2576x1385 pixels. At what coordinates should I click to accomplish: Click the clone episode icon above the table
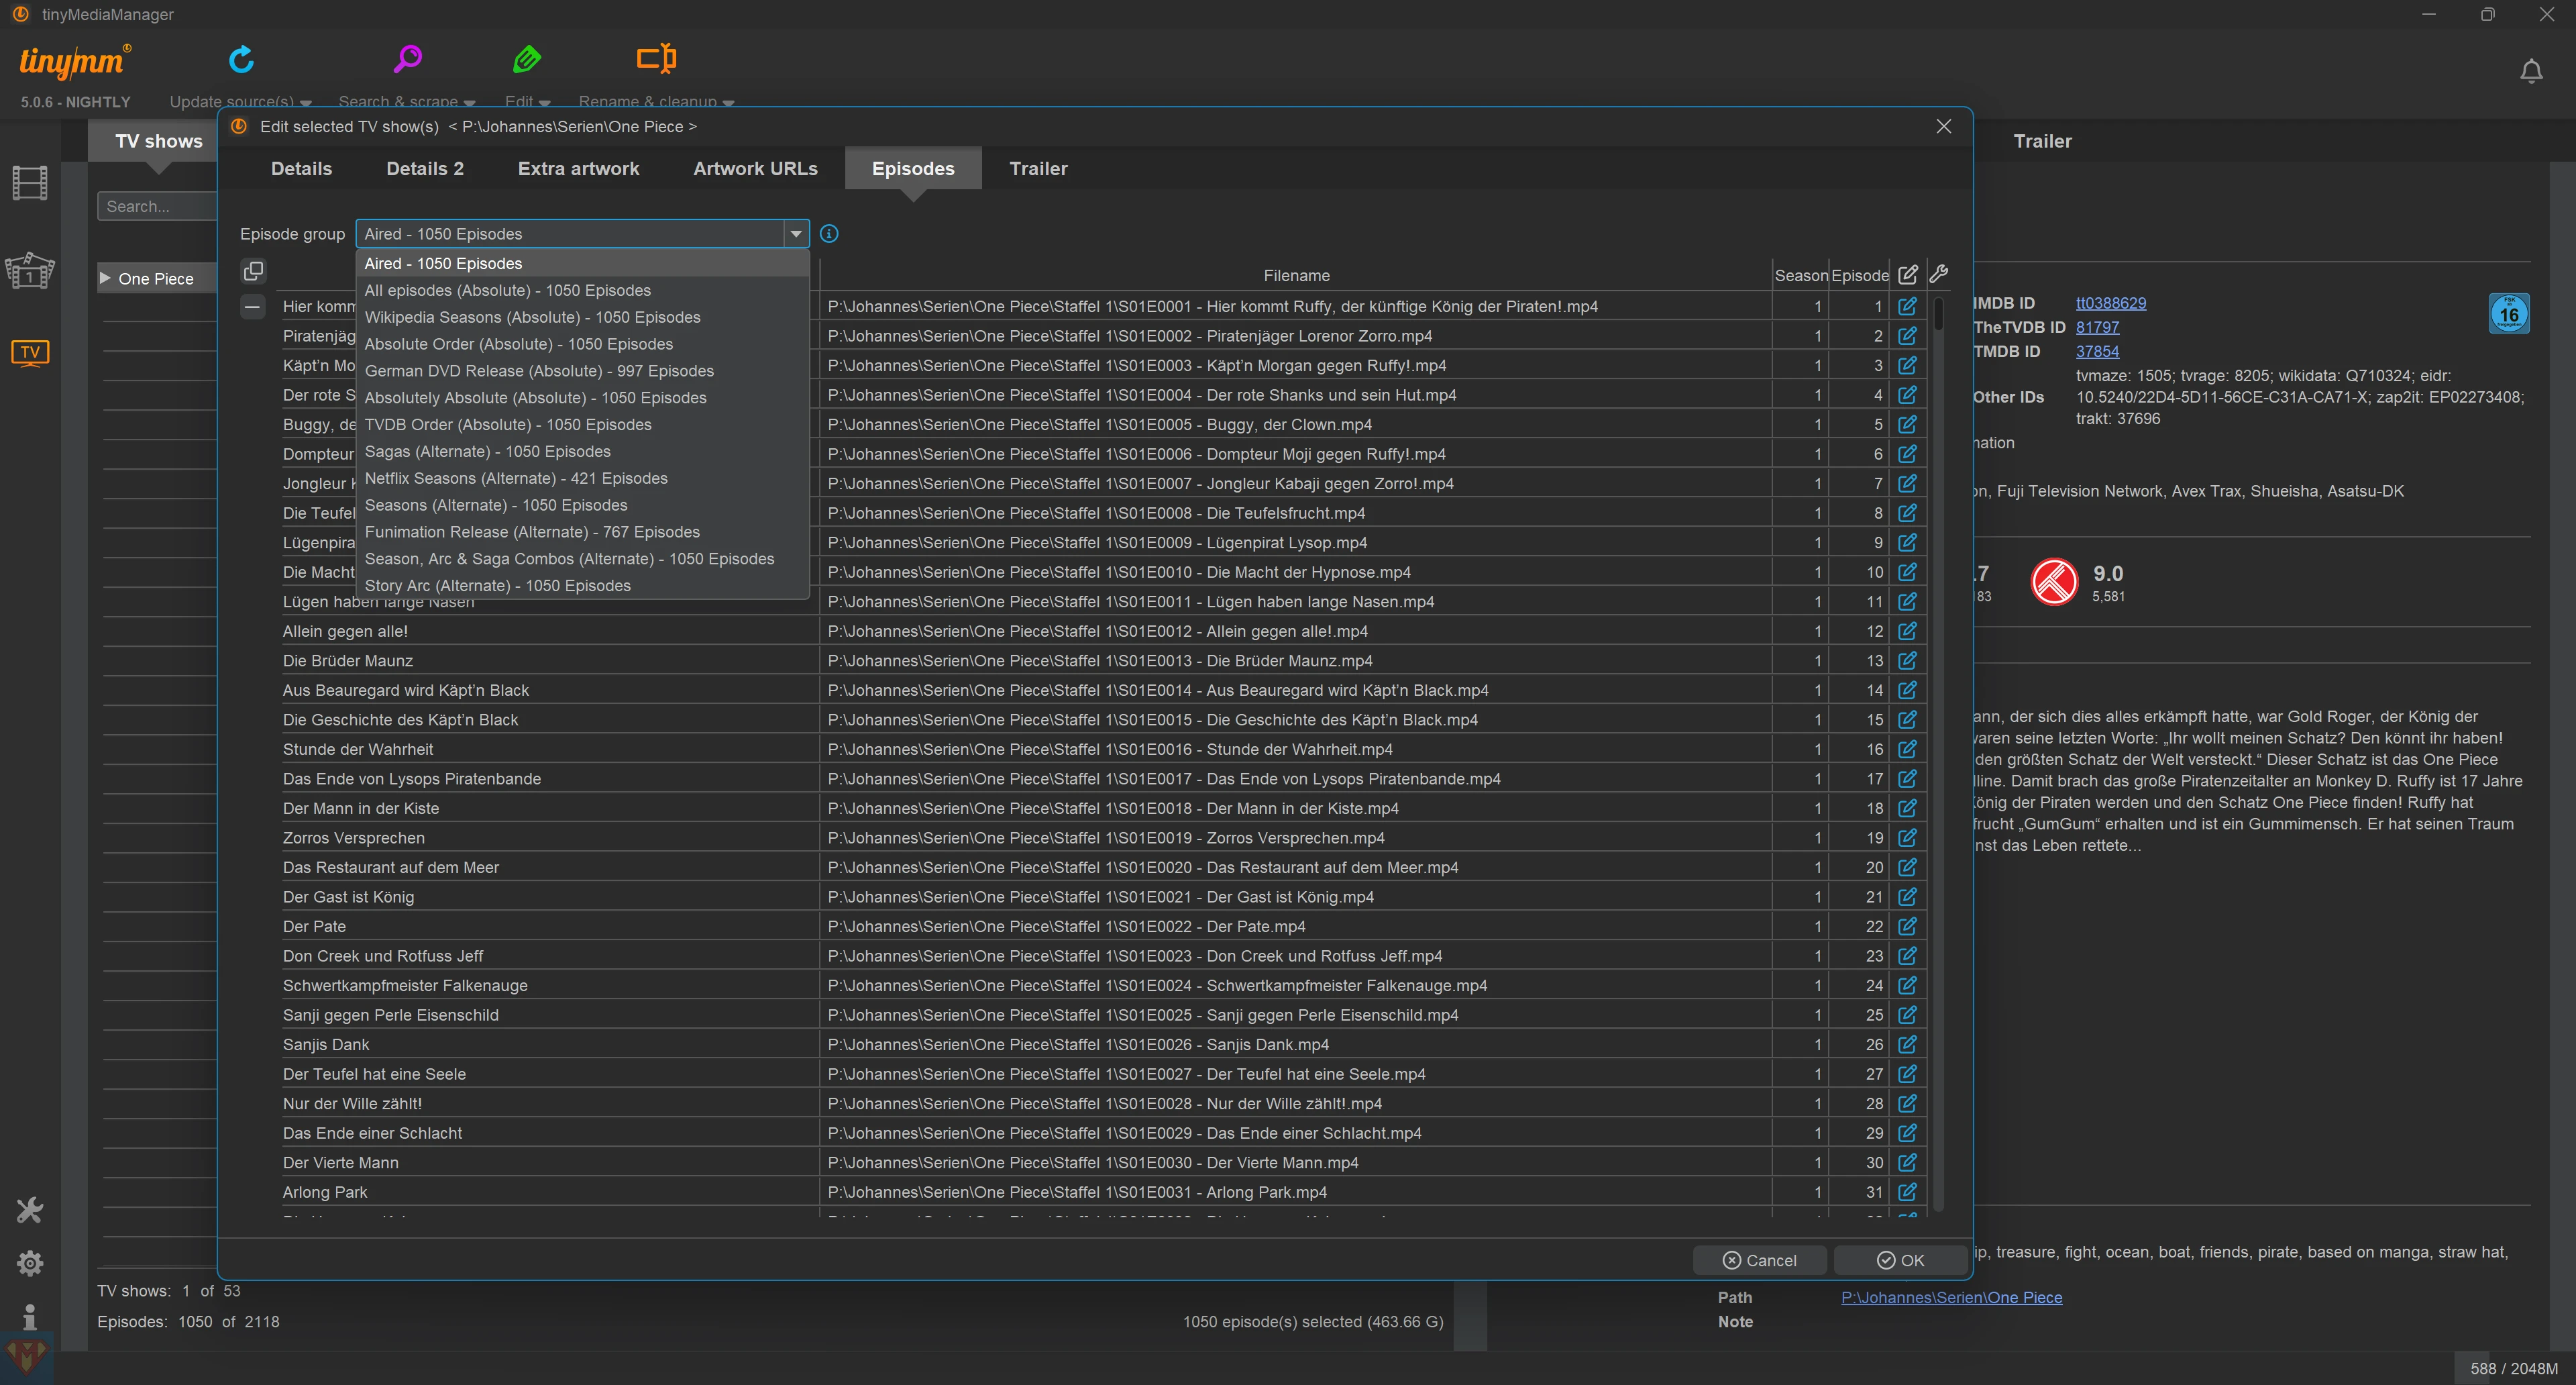[253, 271]
